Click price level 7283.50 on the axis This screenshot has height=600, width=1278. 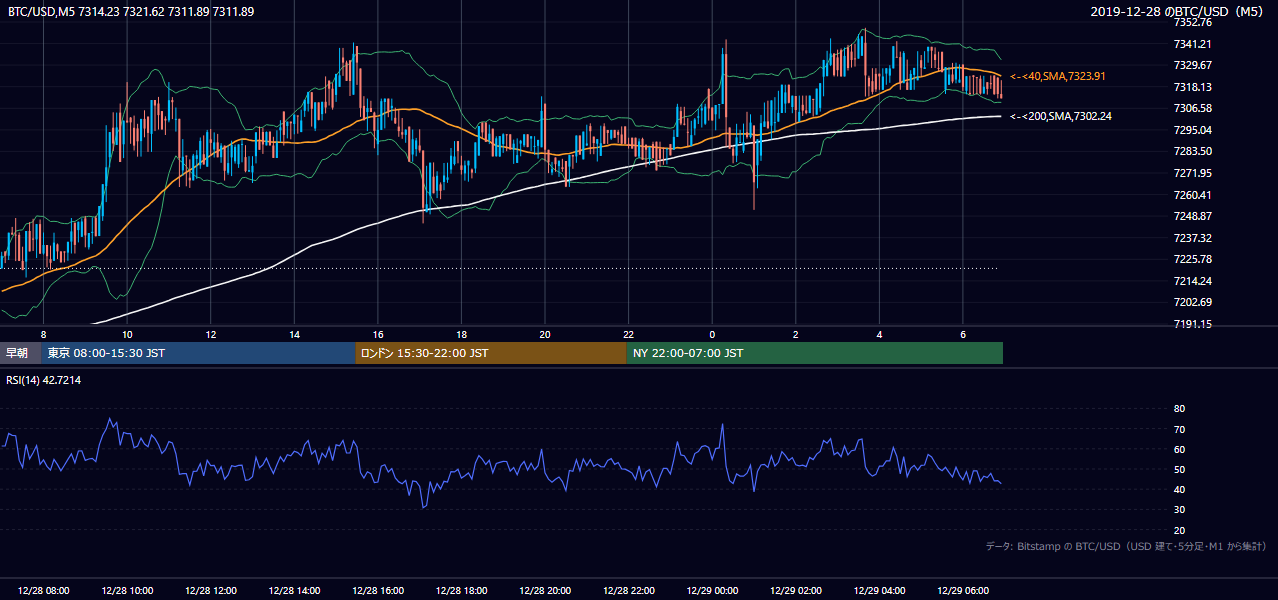[1193, 151]
